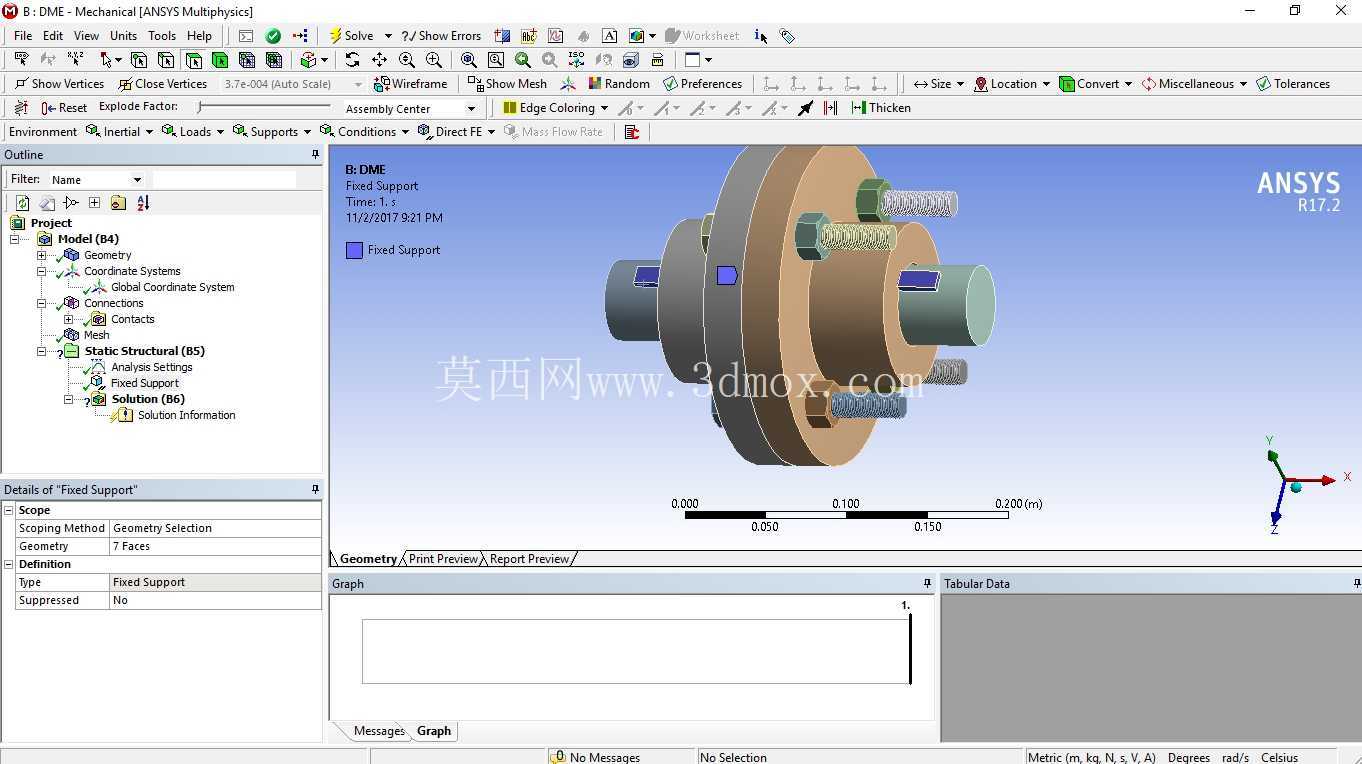Toggle Show Vertices
Viewport: 1362px width, 764px height.
[60, 84]
